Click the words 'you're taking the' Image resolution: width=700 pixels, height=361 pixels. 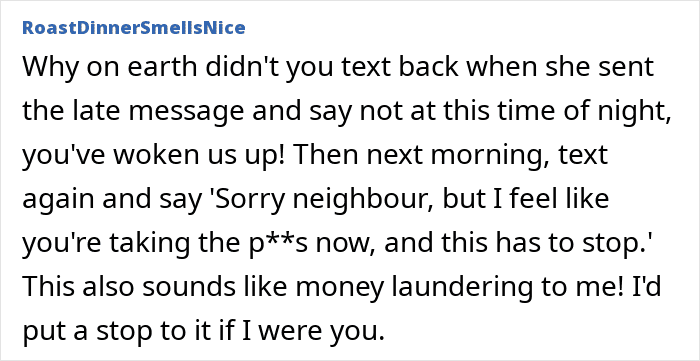tap(133, 242)
